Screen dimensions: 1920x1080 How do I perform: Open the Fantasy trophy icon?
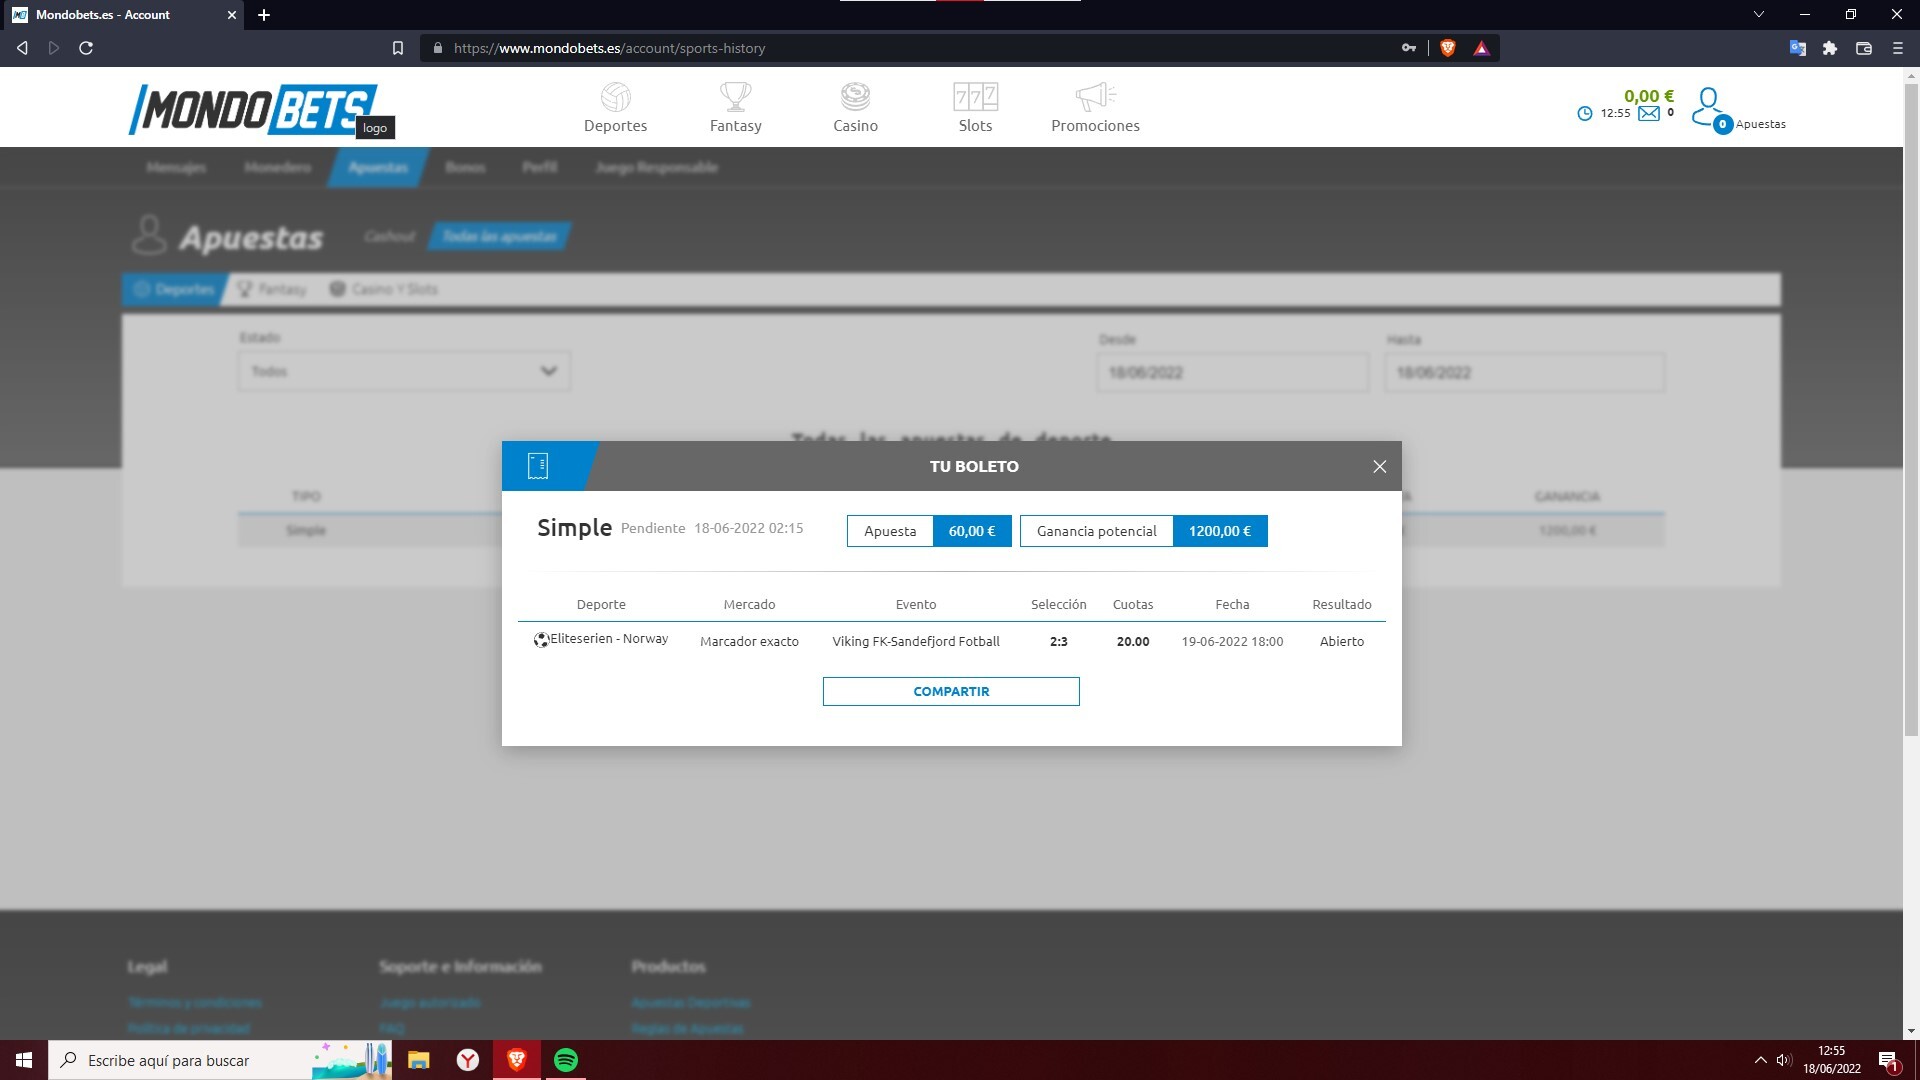click(736, 97)
